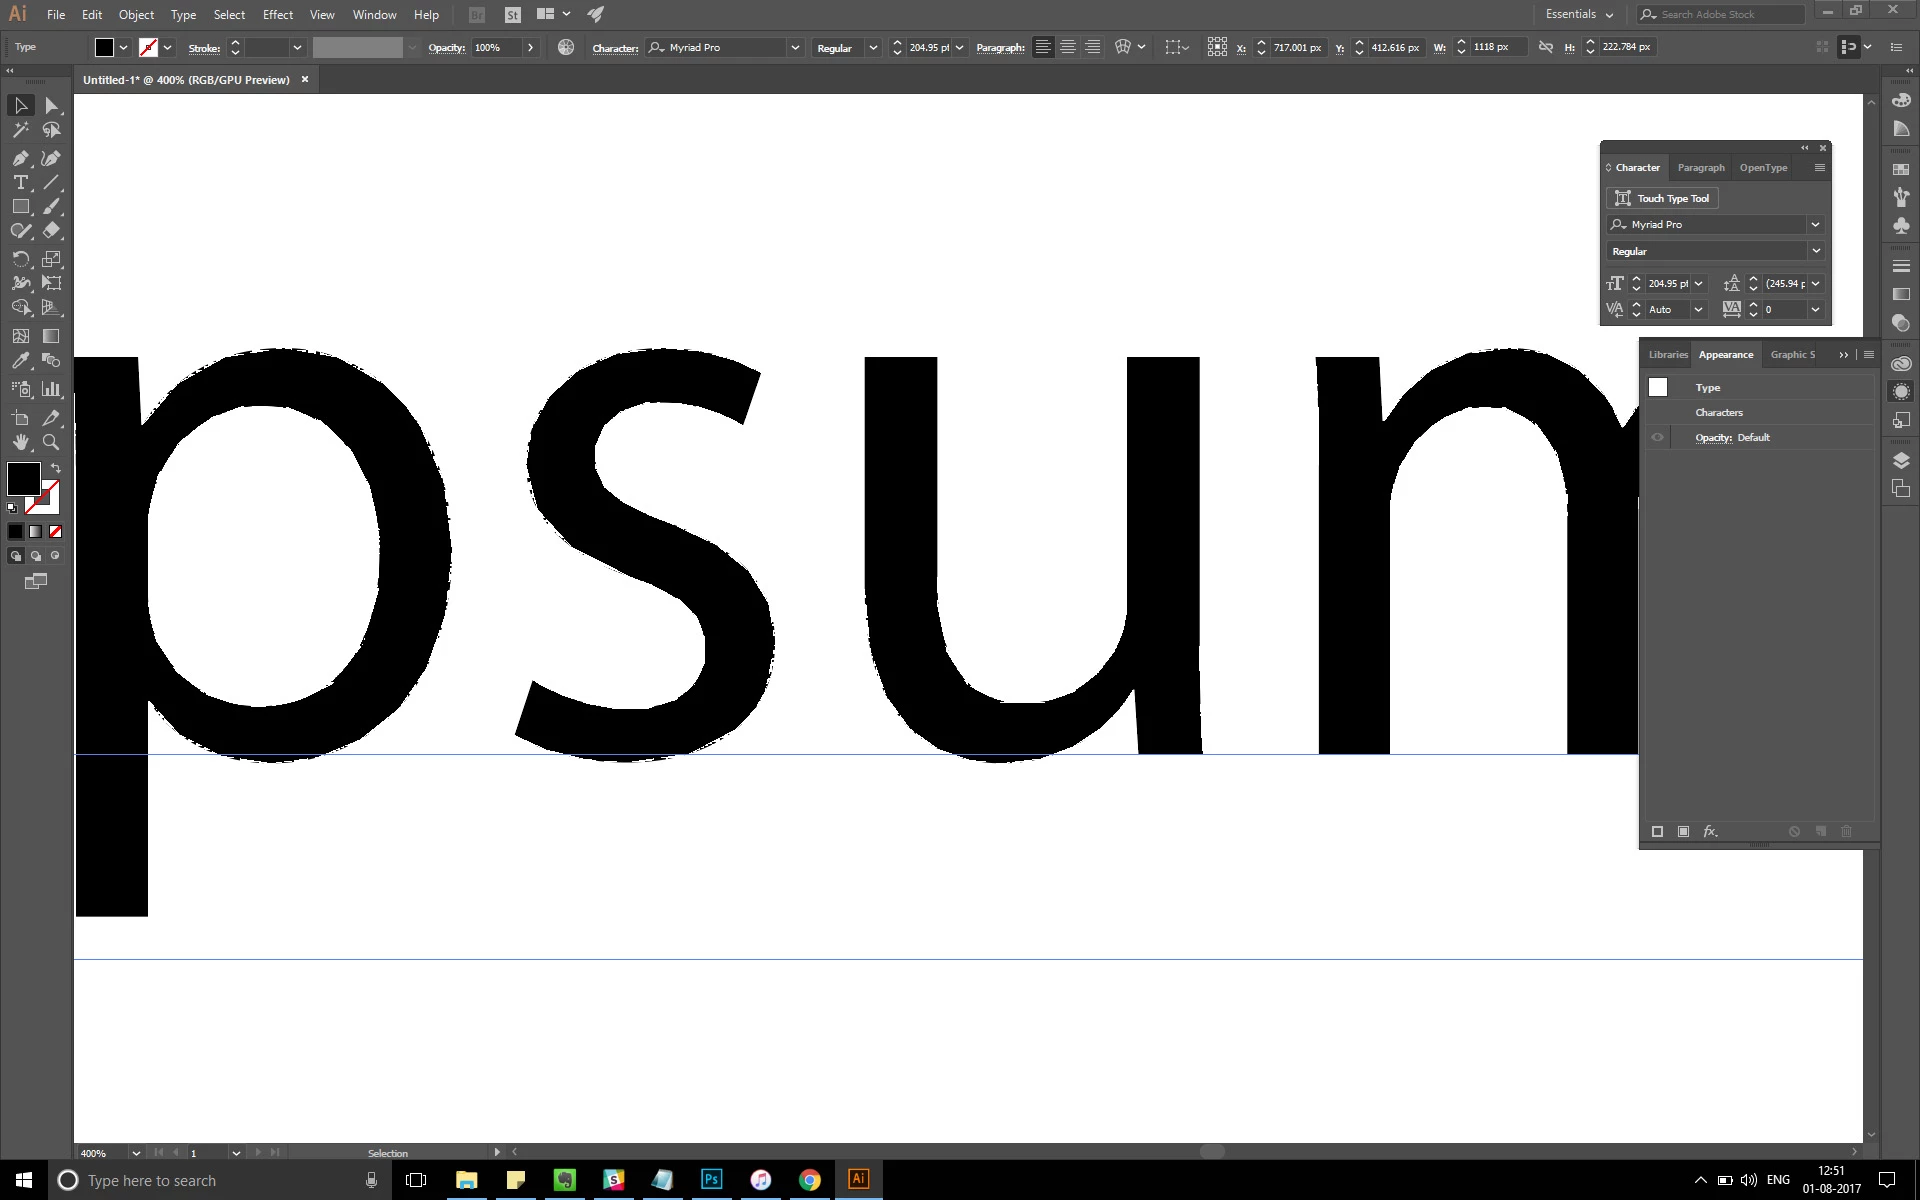Open Photoshop from the Windows taskbar
This screenshot has height=1200, width=1920.
(x=711, y=1179)
